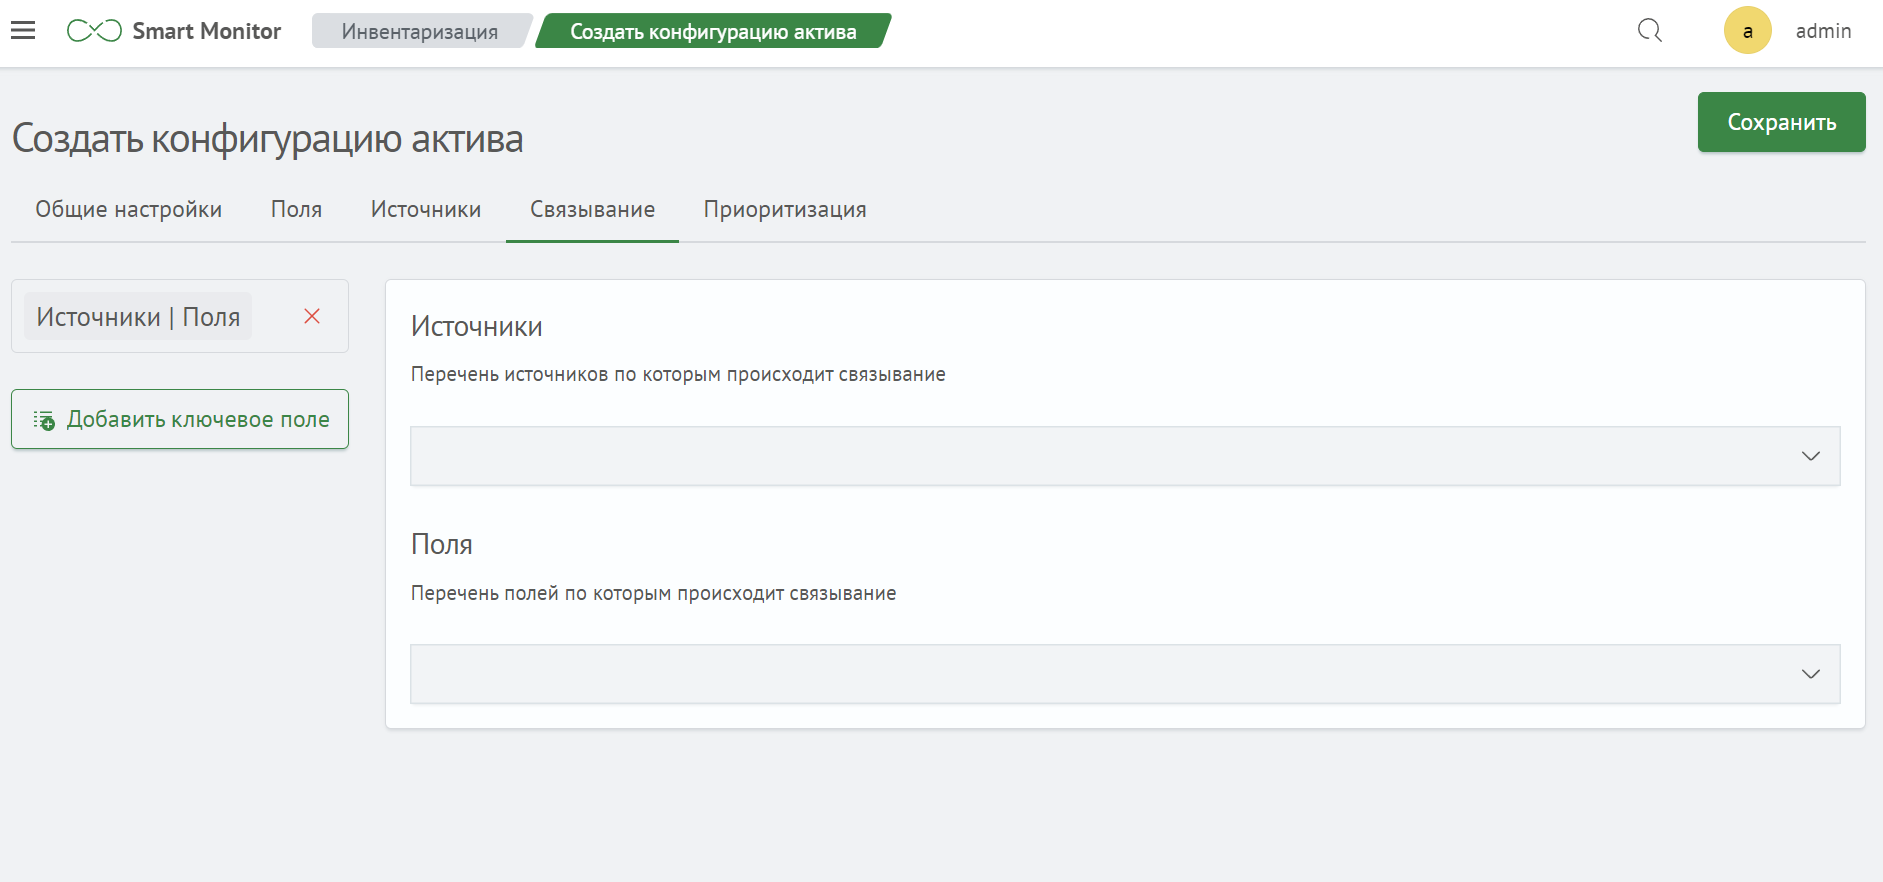The image size is (1883, 882).
Task: Remove the Источники | Поля key field
Action: coord(312,316)
